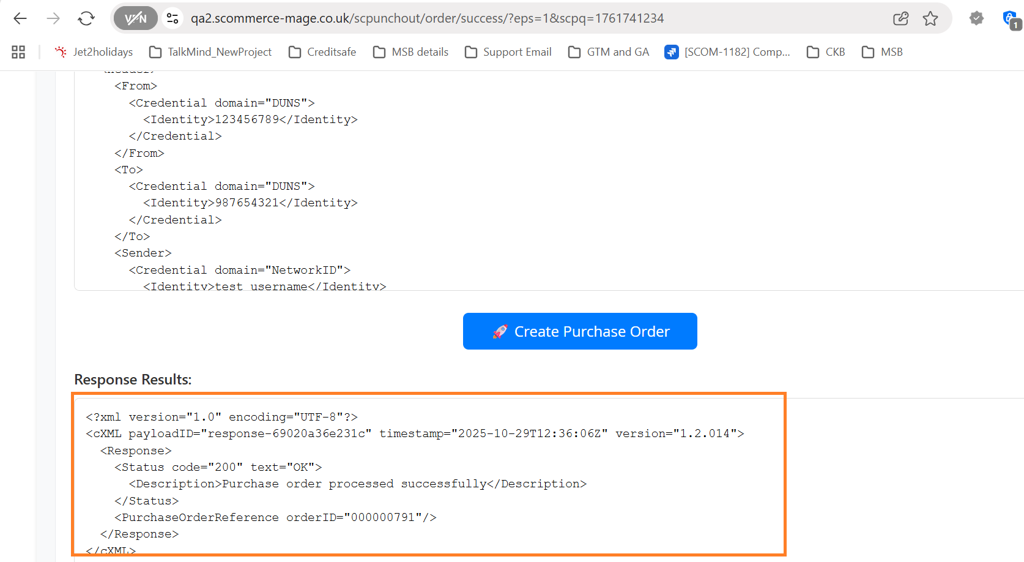Open the Jet2holidays bookmark
The width and height of the screenshot is (1024, 562).
click(93, 52)
